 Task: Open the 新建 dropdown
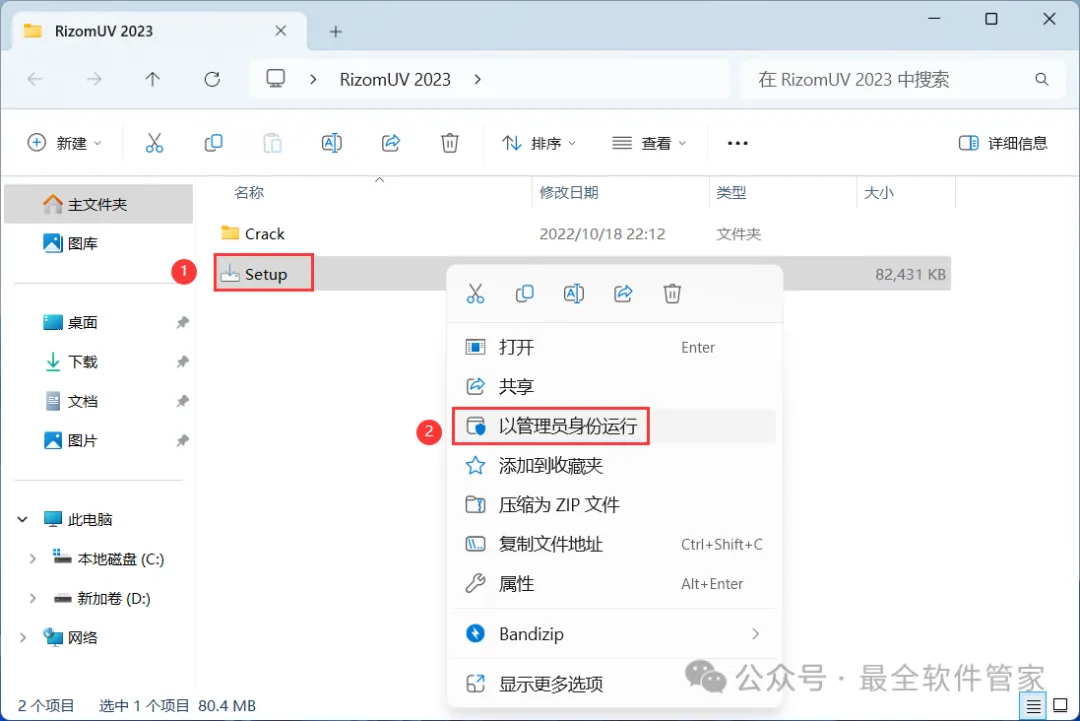64,143
